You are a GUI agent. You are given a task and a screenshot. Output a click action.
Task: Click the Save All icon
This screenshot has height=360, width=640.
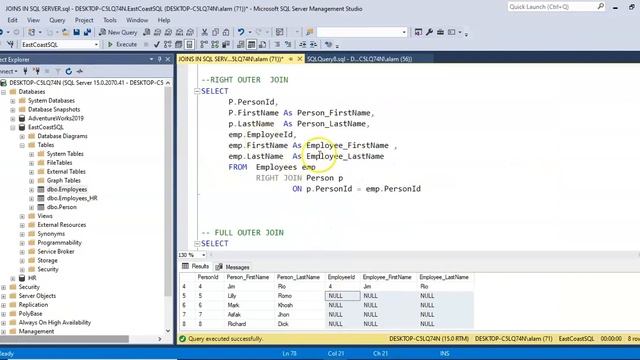pos(87,32)
